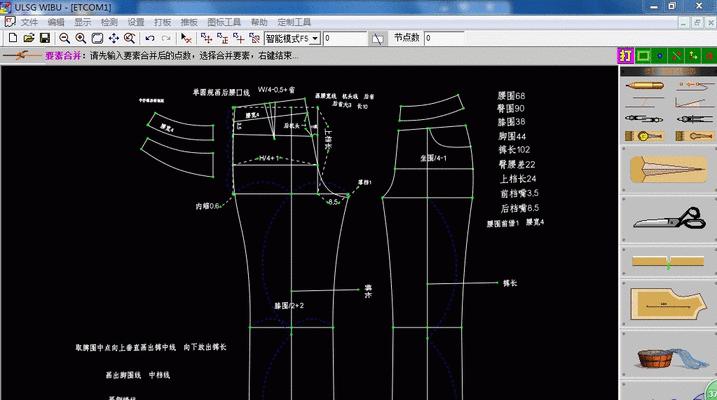Click the 节点数 input field

point(444,38)
